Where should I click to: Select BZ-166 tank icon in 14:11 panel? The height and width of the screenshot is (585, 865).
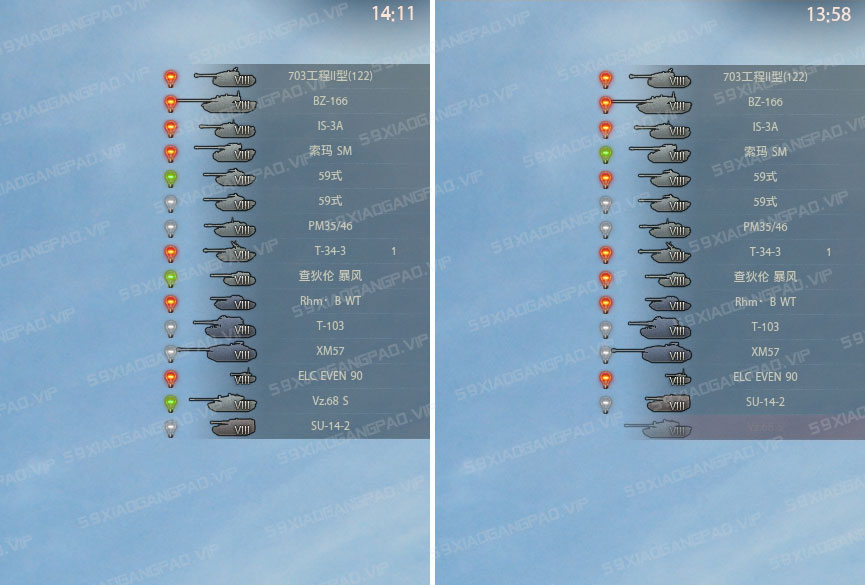tap(216, 103)
